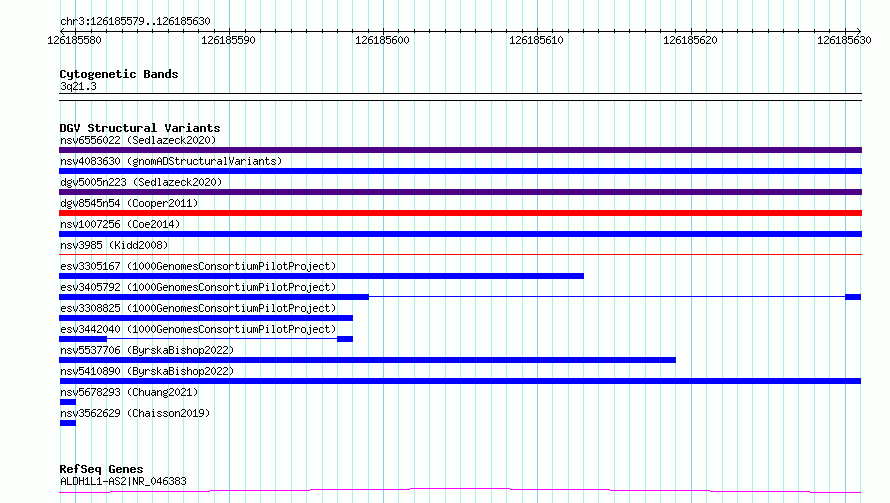Click ruler coordinate 126185590
890x503 pixels.
click(228, 40)
